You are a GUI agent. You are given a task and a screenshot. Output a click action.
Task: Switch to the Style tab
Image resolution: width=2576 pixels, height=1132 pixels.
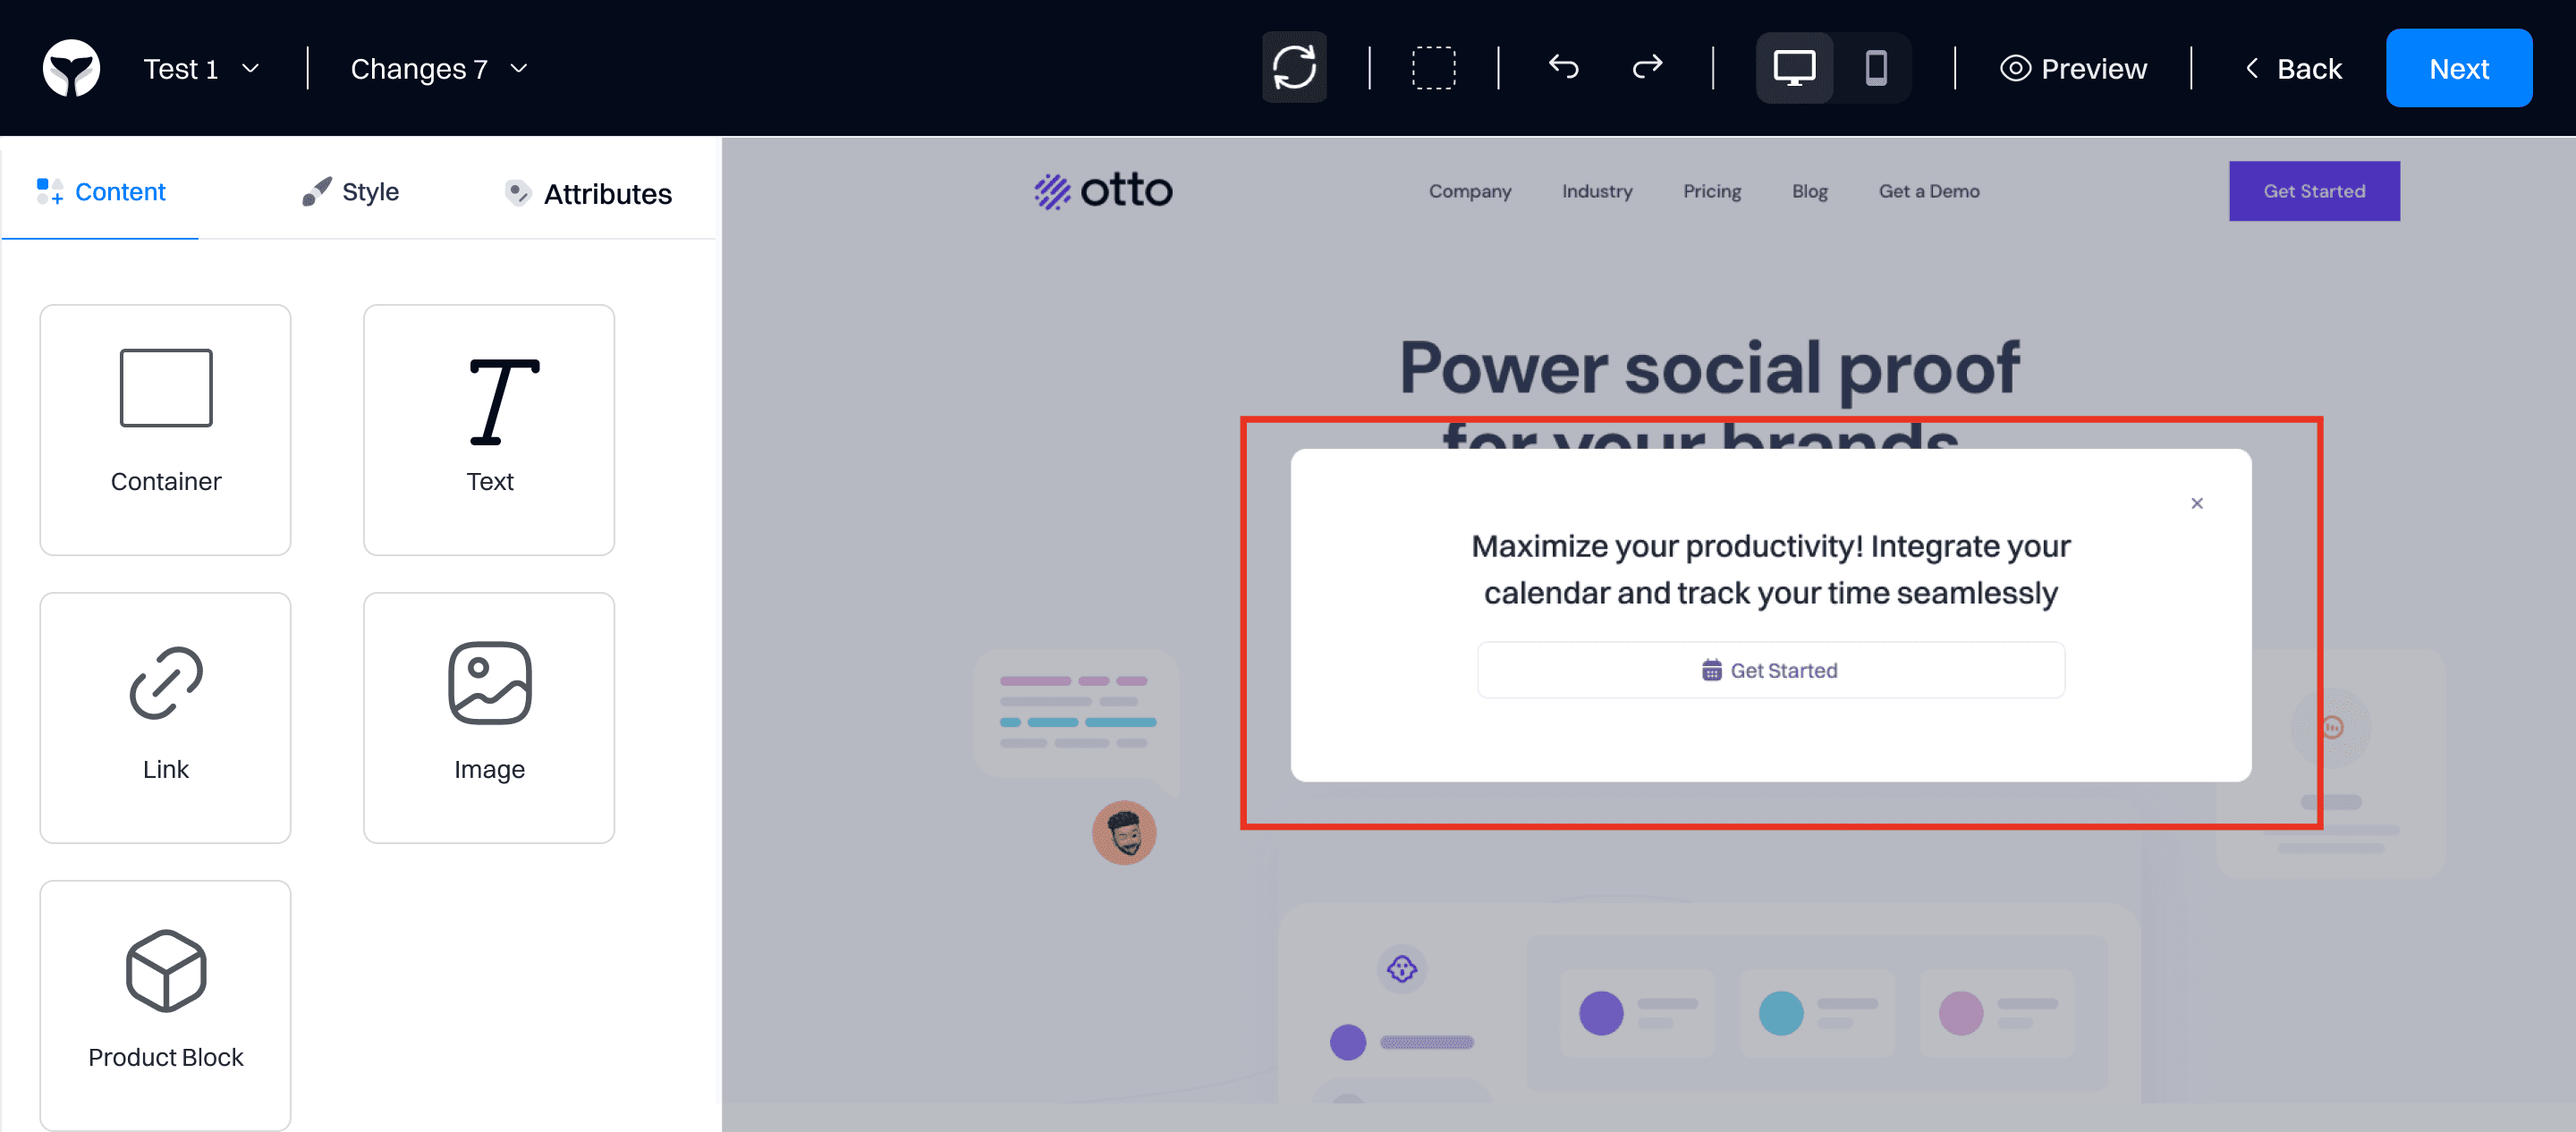pos(351,191)
